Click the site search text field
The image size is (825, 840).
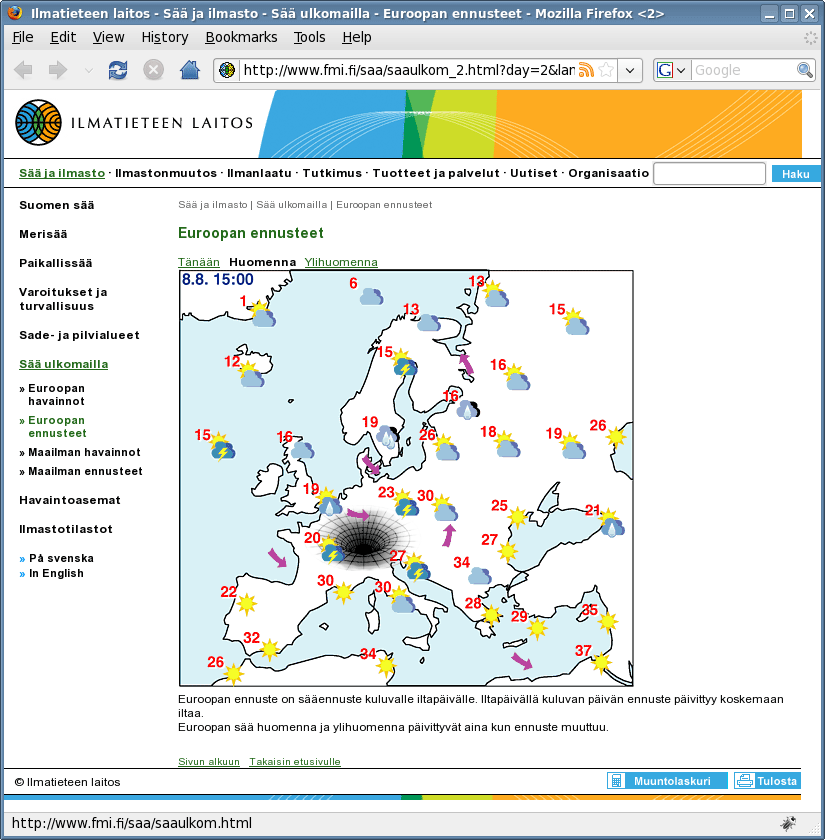tap(709, 174)
